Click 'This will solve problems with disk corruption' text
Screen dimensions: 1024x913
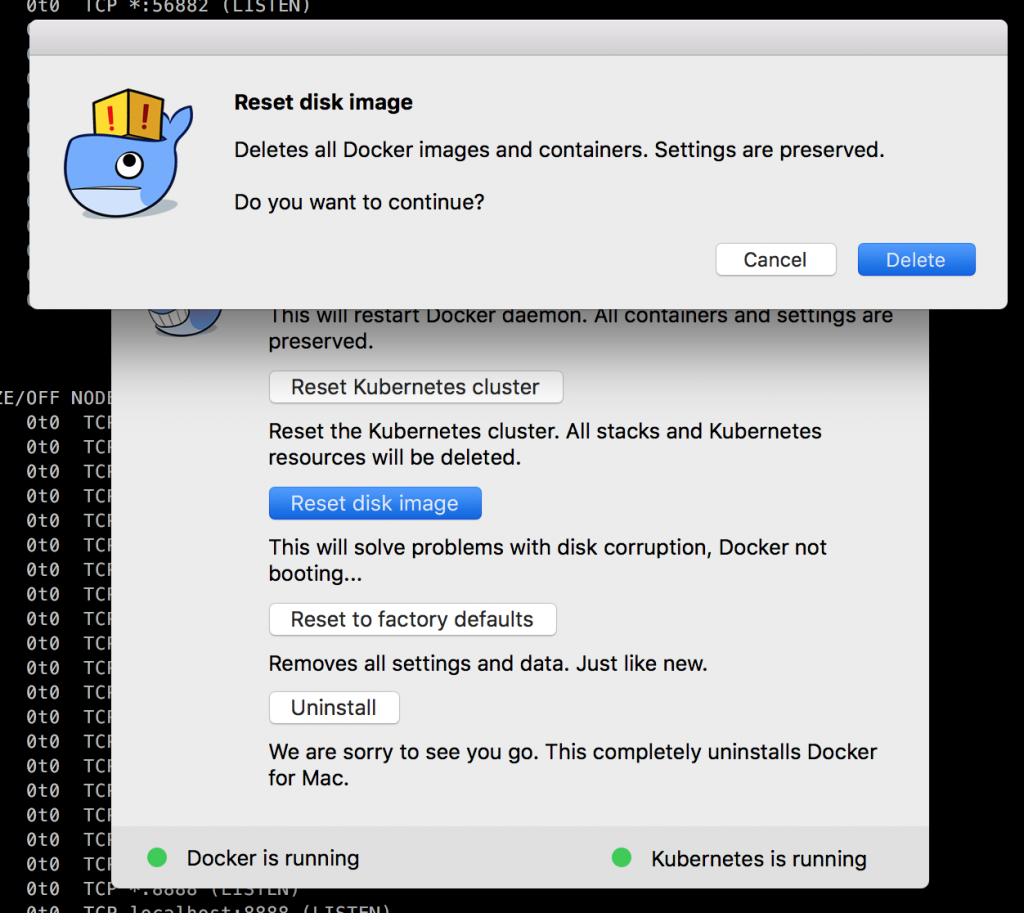(547, 560)
